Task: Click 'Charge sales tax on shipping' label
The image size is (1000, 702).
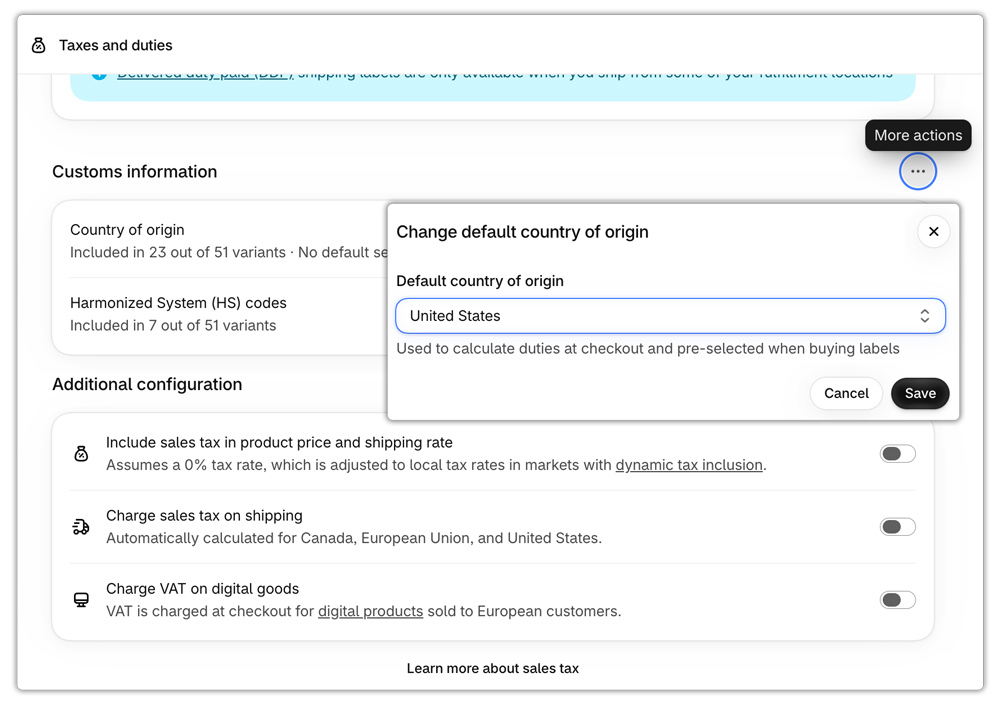Action: [204, 515]
